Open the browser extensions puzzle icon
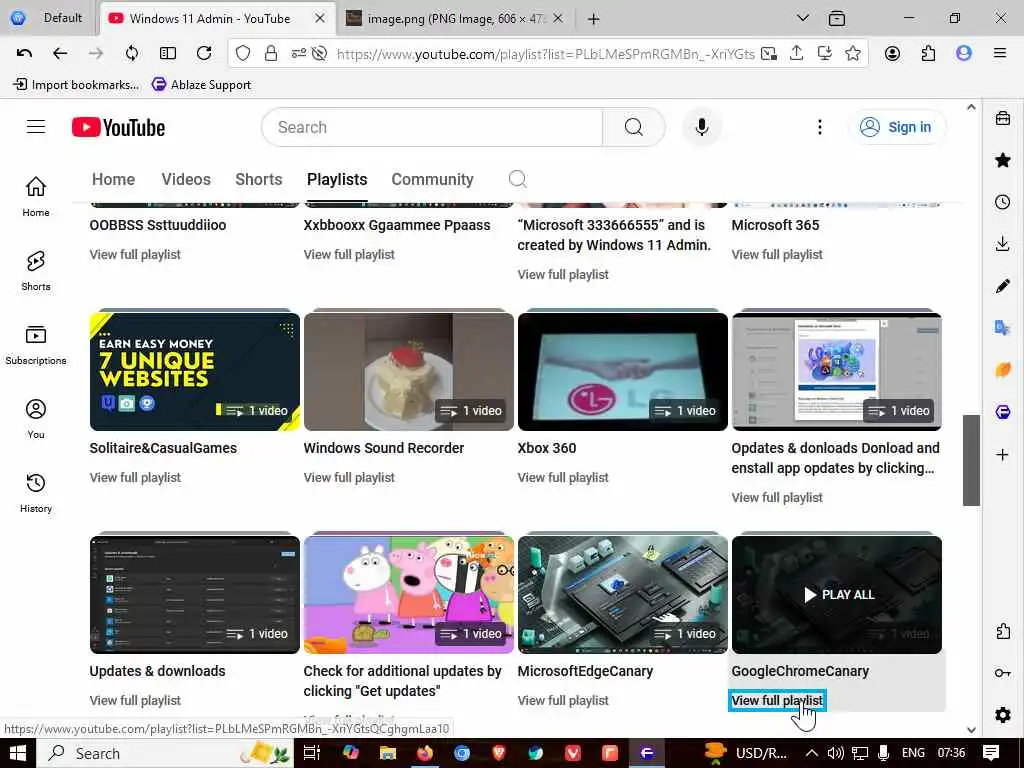This screenshot has width=1024, height=768. pos(928,54)
